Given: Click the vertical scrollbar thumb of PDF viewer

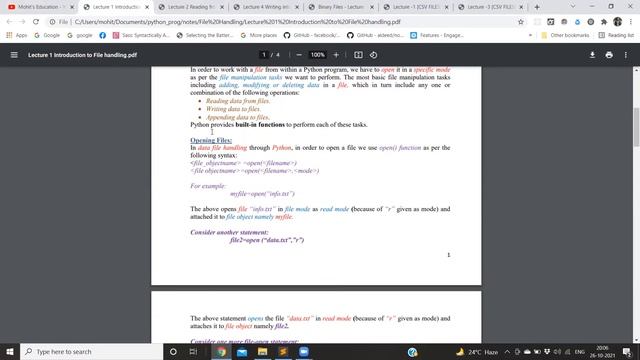Looking at the screenshot, I should click(x=636, y=127).
